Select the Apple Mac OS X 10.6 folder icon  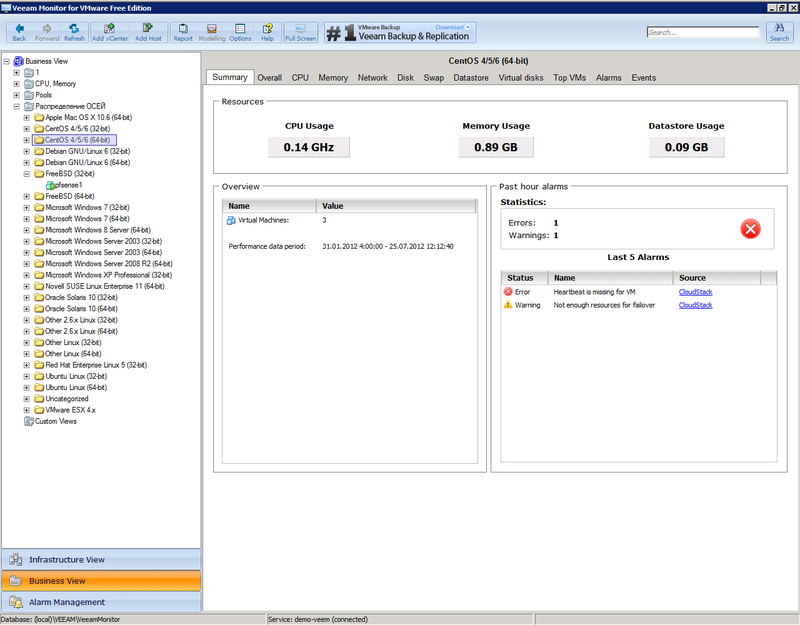tap(39, 117)
